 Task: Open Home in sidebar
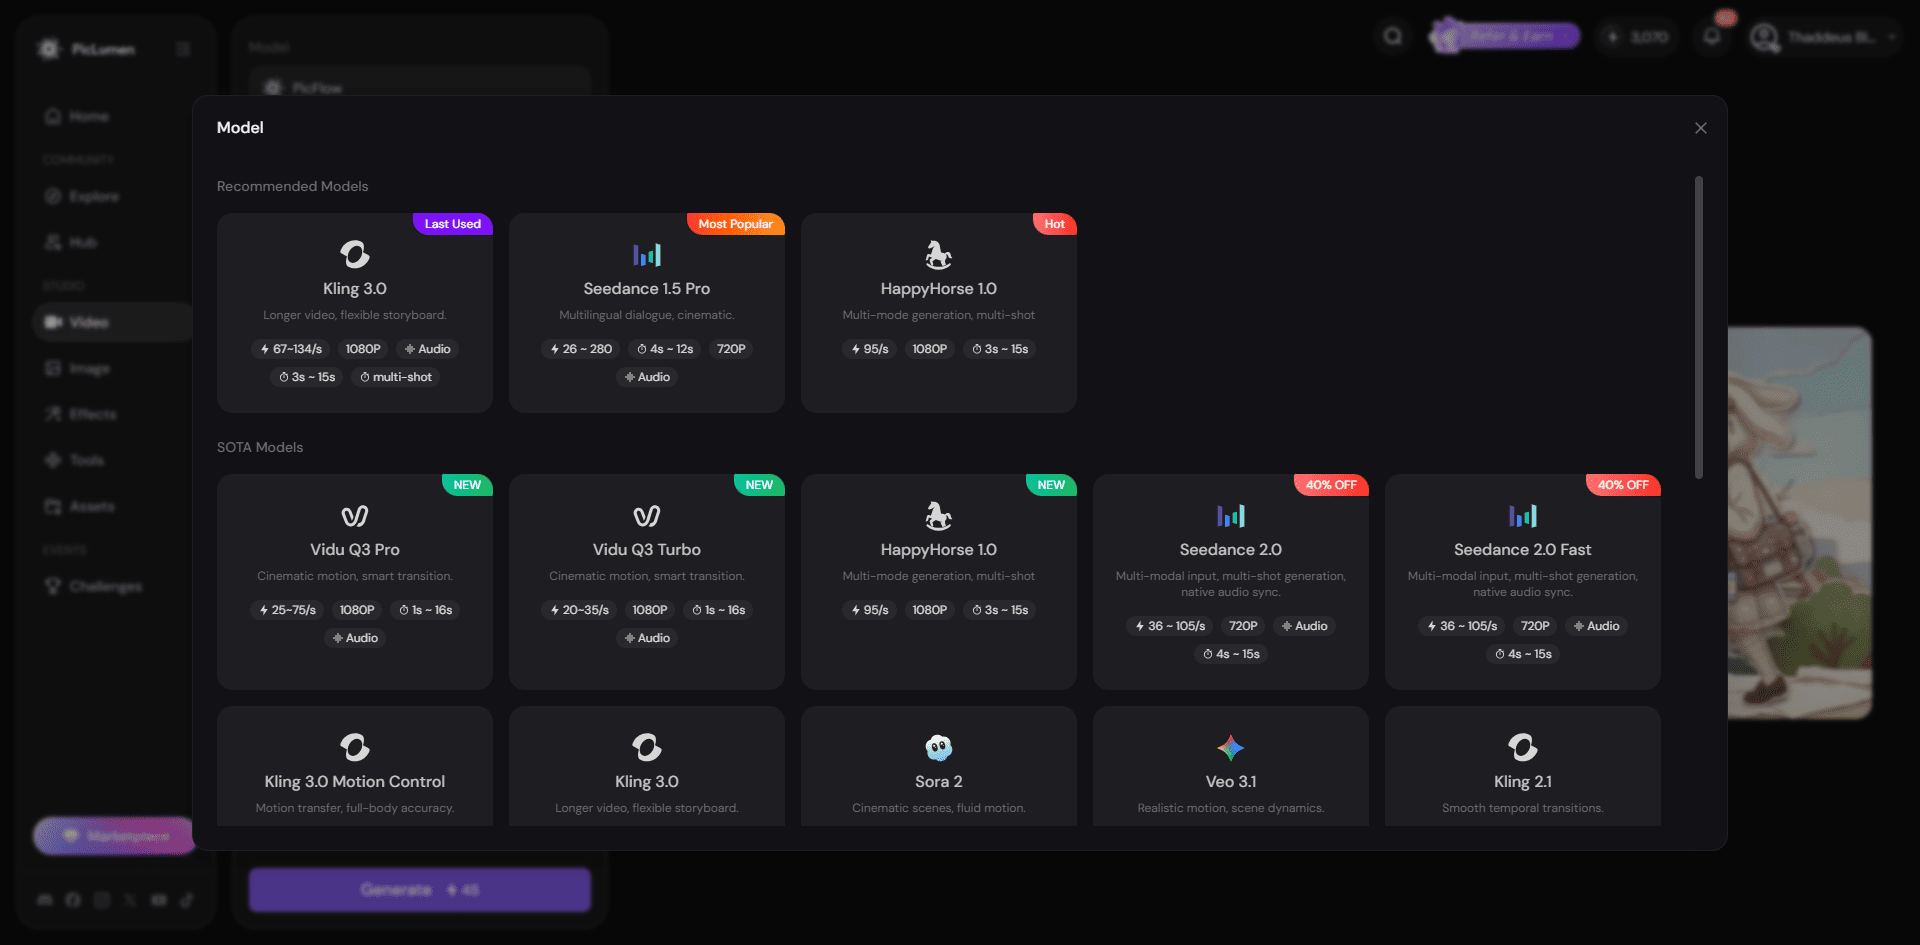pos(113,117)
